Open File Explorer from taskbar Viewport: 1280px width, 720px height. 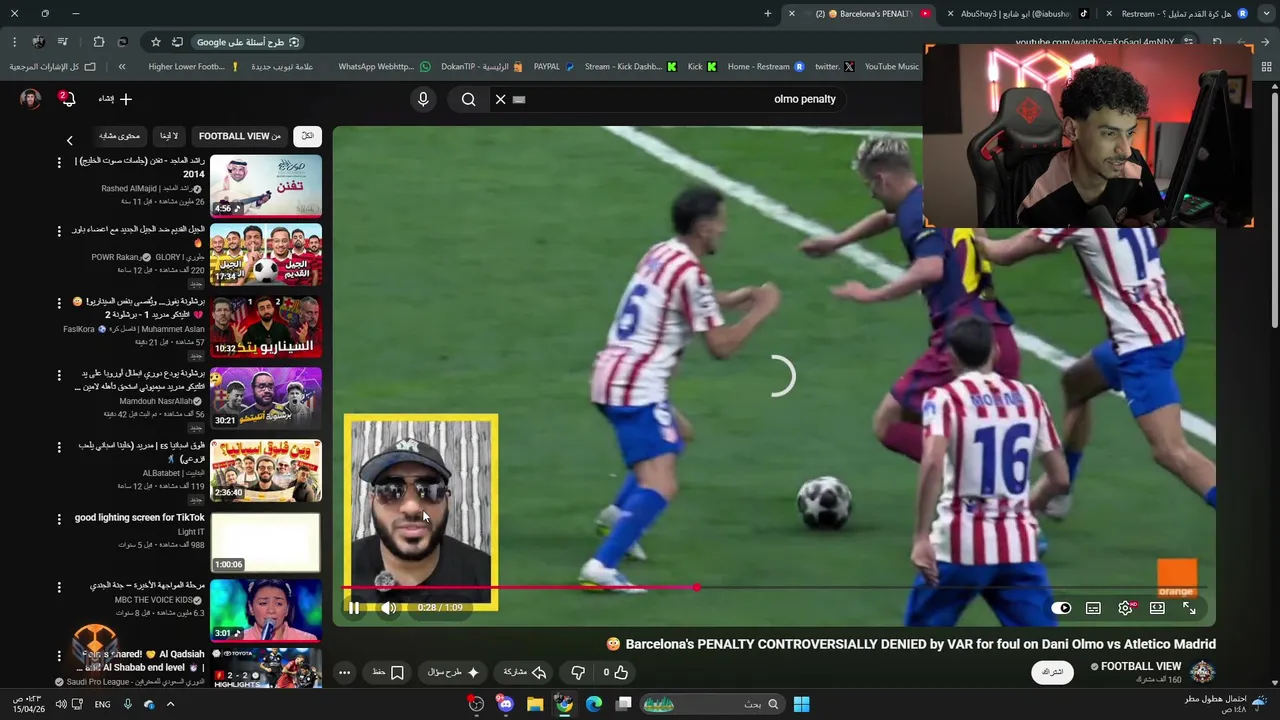[x=535, y=704]
